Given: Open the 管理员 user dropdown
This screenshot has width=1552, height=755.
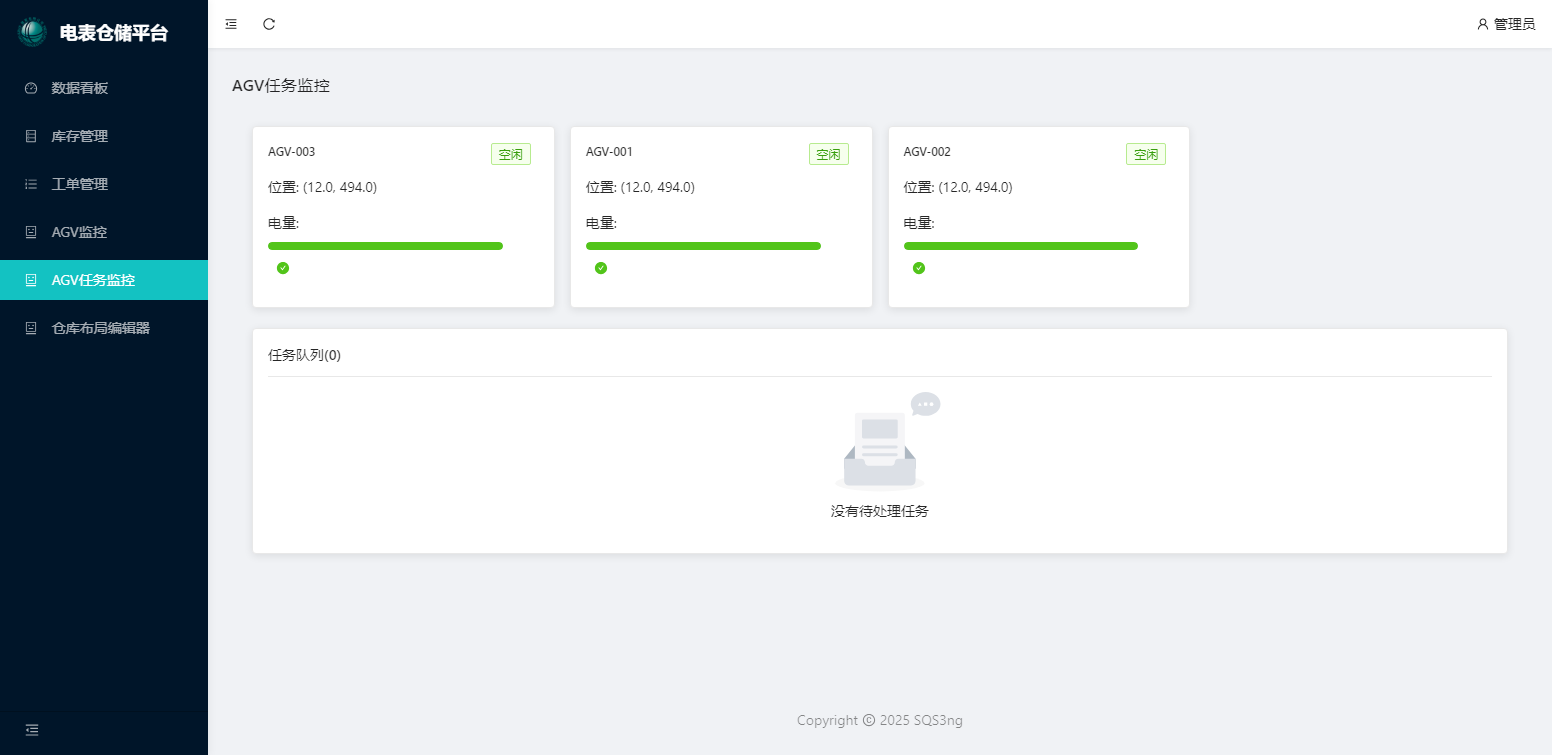Looking at the screenshot, I should tap(1505, 24).
